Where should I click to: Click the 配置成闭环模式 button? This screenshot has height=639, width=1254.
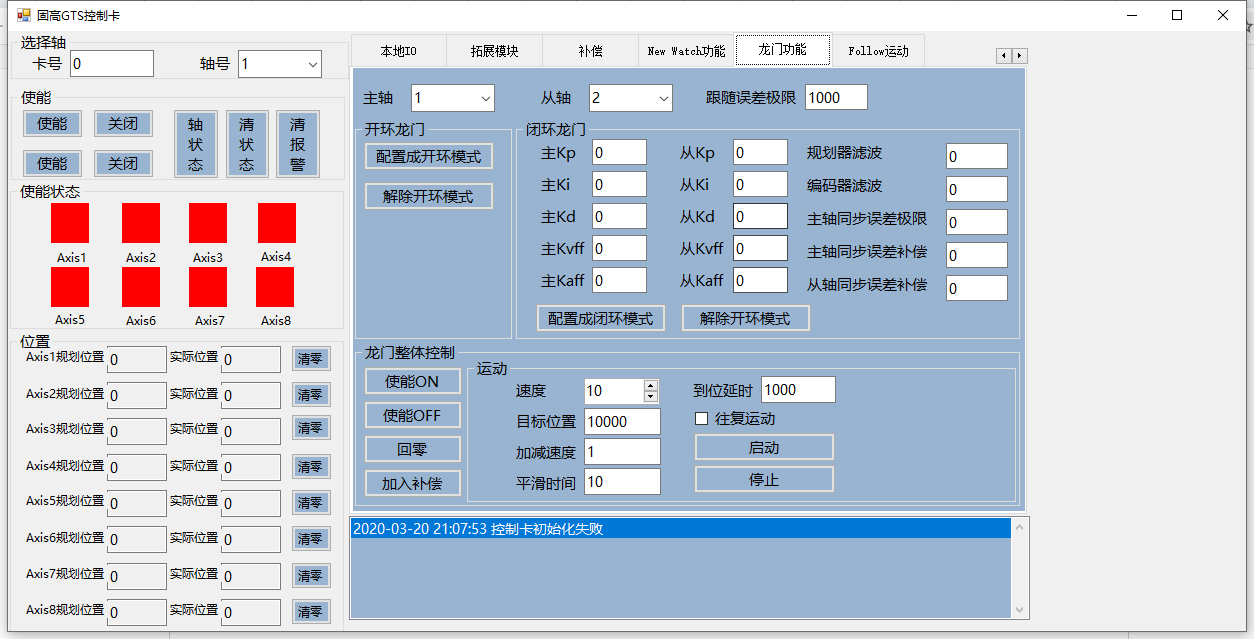(600, 318)
